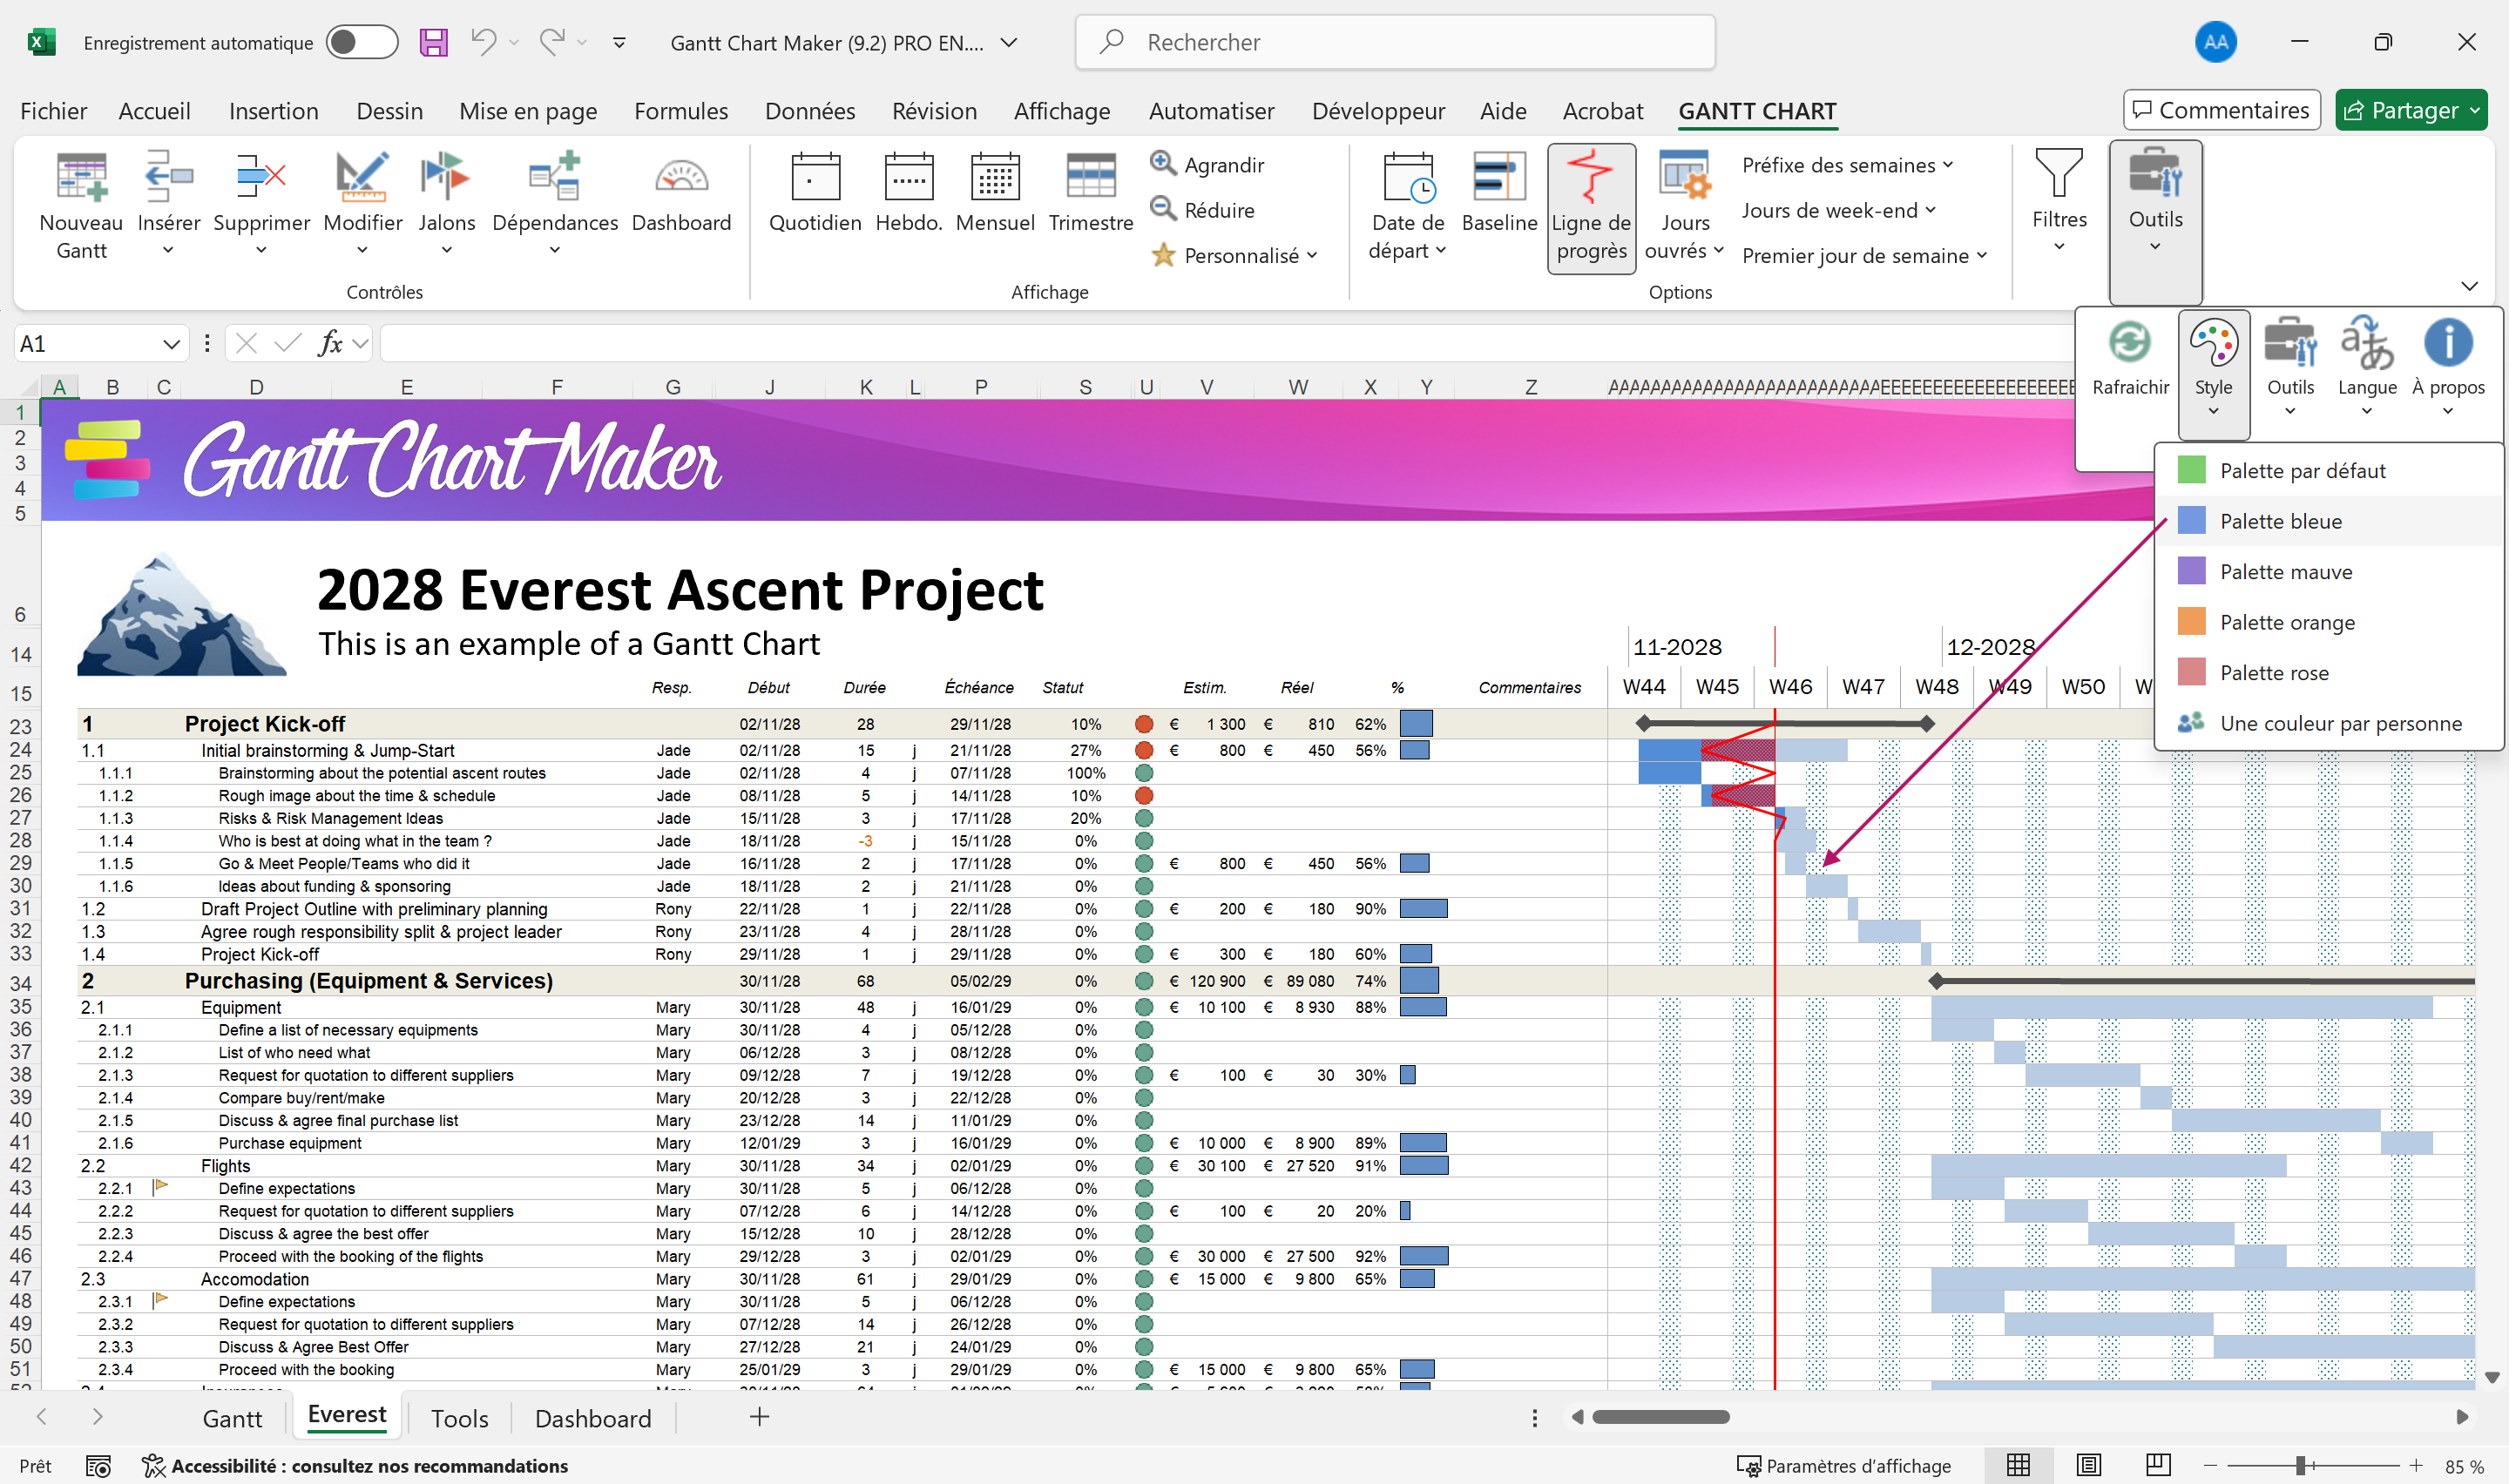Open the À propos info icon

coord(2447,344)
